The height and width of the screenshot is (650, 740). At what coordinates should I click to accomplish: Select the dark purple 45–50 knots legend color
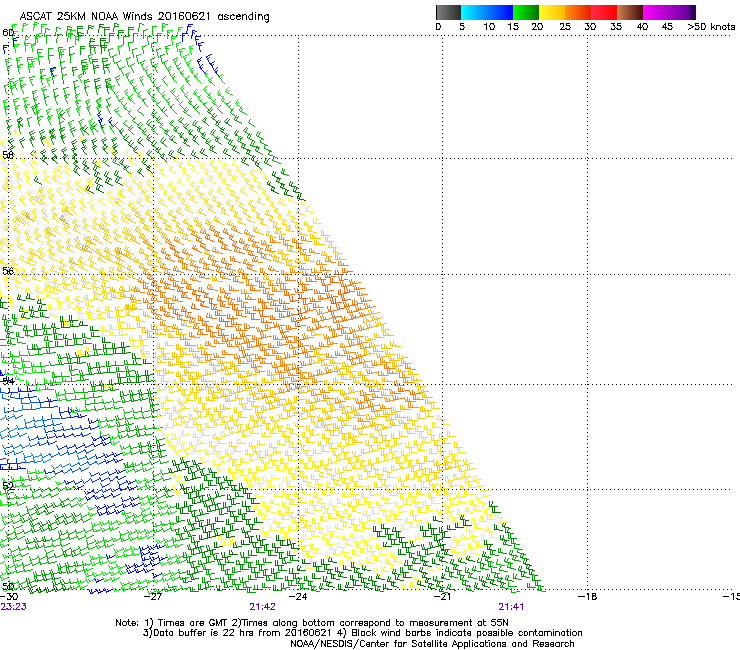(x=682, y=12)
